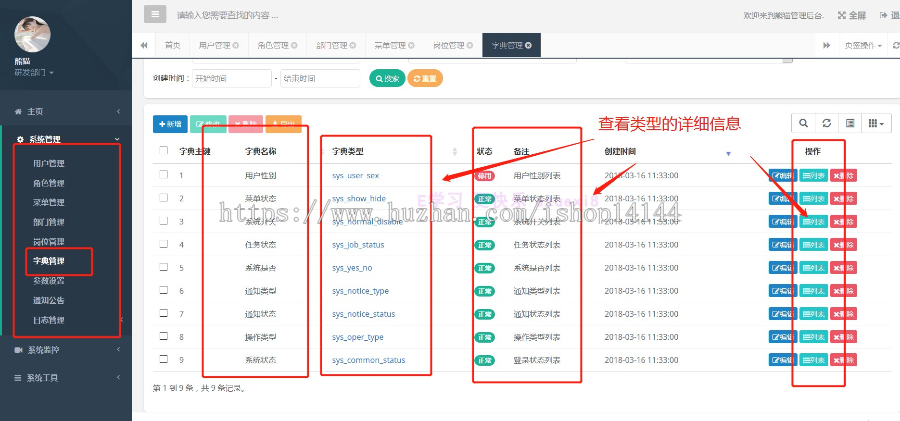Close the 用户管理 tab via its x icon
Screen dimensions: 900x421
coord(236,45)
